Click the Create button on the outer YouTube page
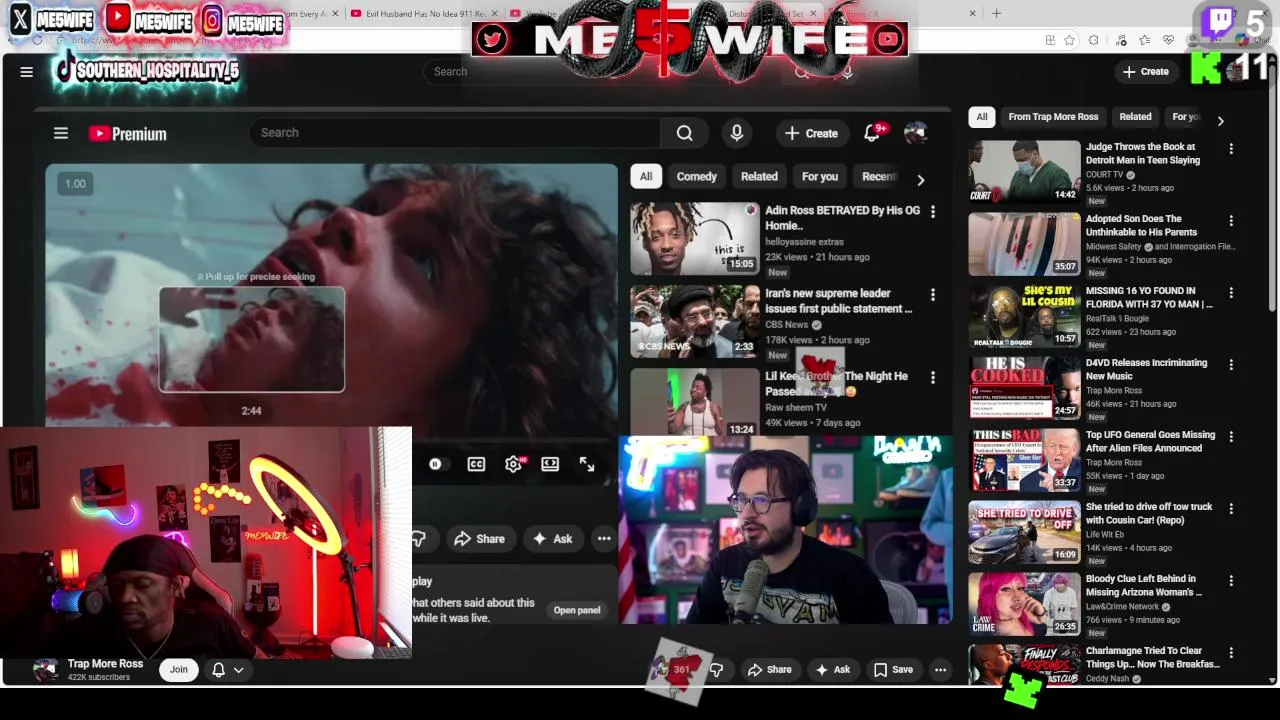Screen dimensions: 1280x720 tap(1145, 72)
